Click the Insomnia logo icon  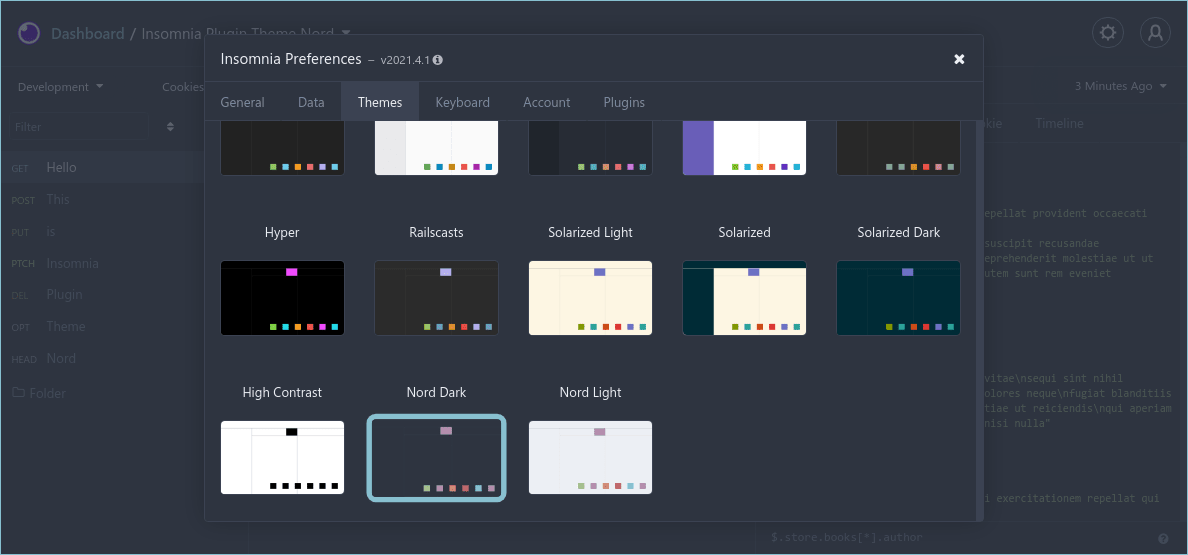coord(29,33)
